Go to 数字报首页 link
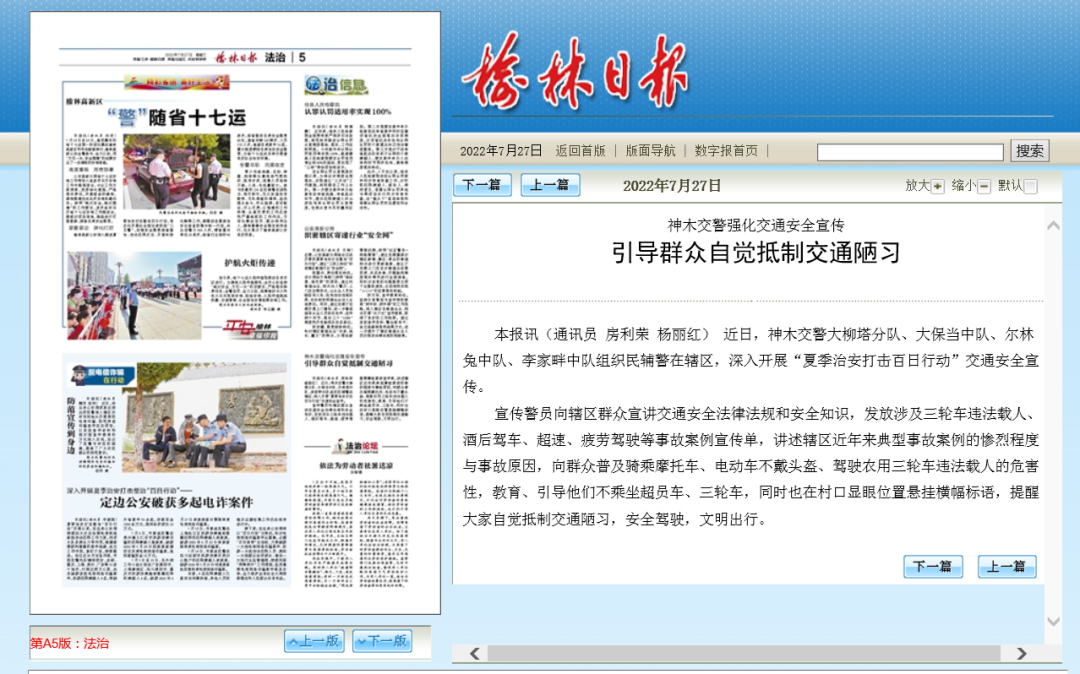The image size is (1080, 674). [x=726, y=151]
